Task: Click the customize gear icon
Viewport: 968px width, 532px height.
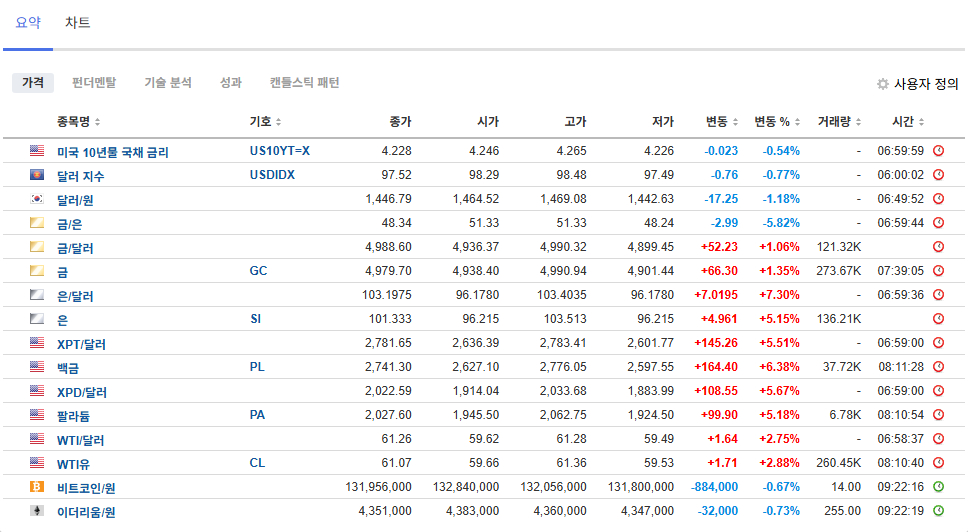Action: (882, 84)
